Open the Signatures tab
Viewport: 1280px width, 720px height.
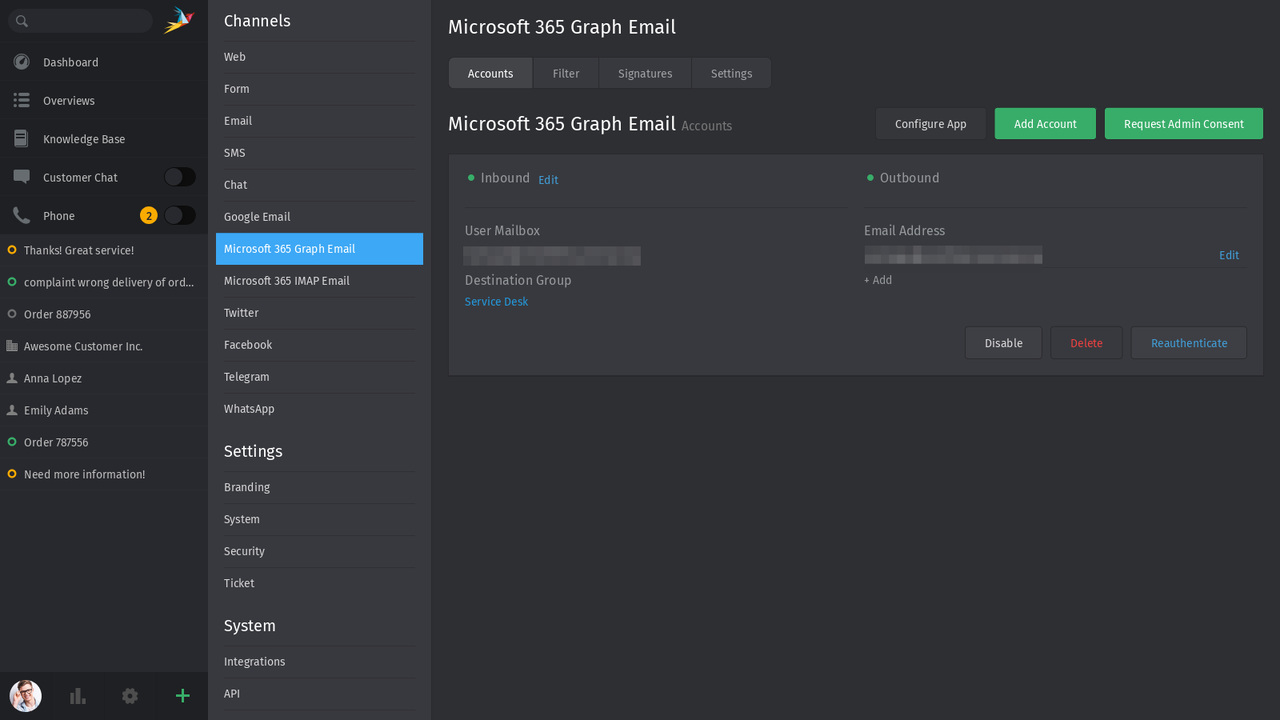[644, 72]
